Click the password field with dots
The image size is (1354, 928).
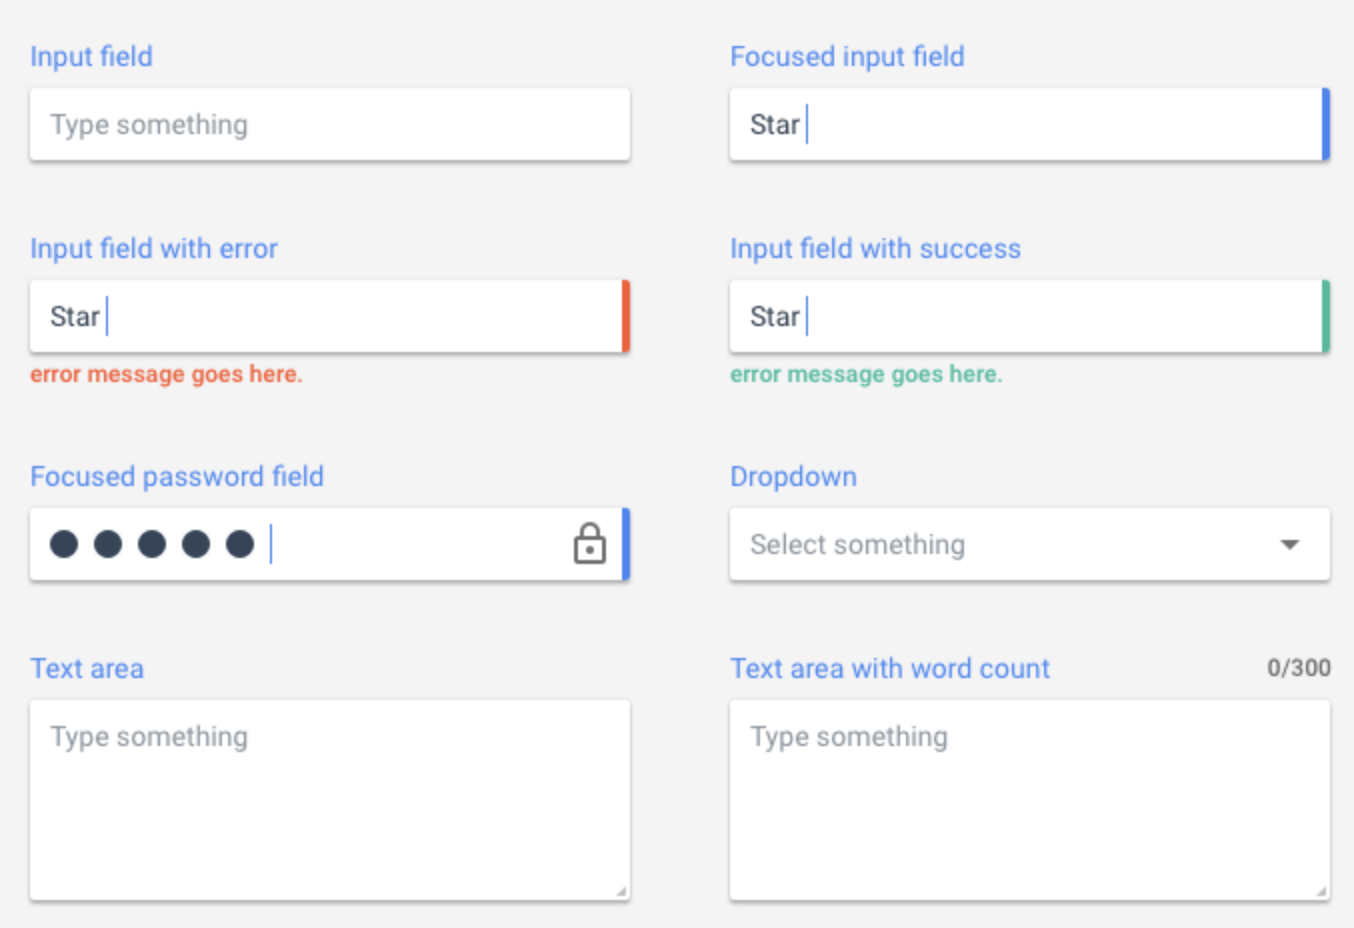pos(330,544)
